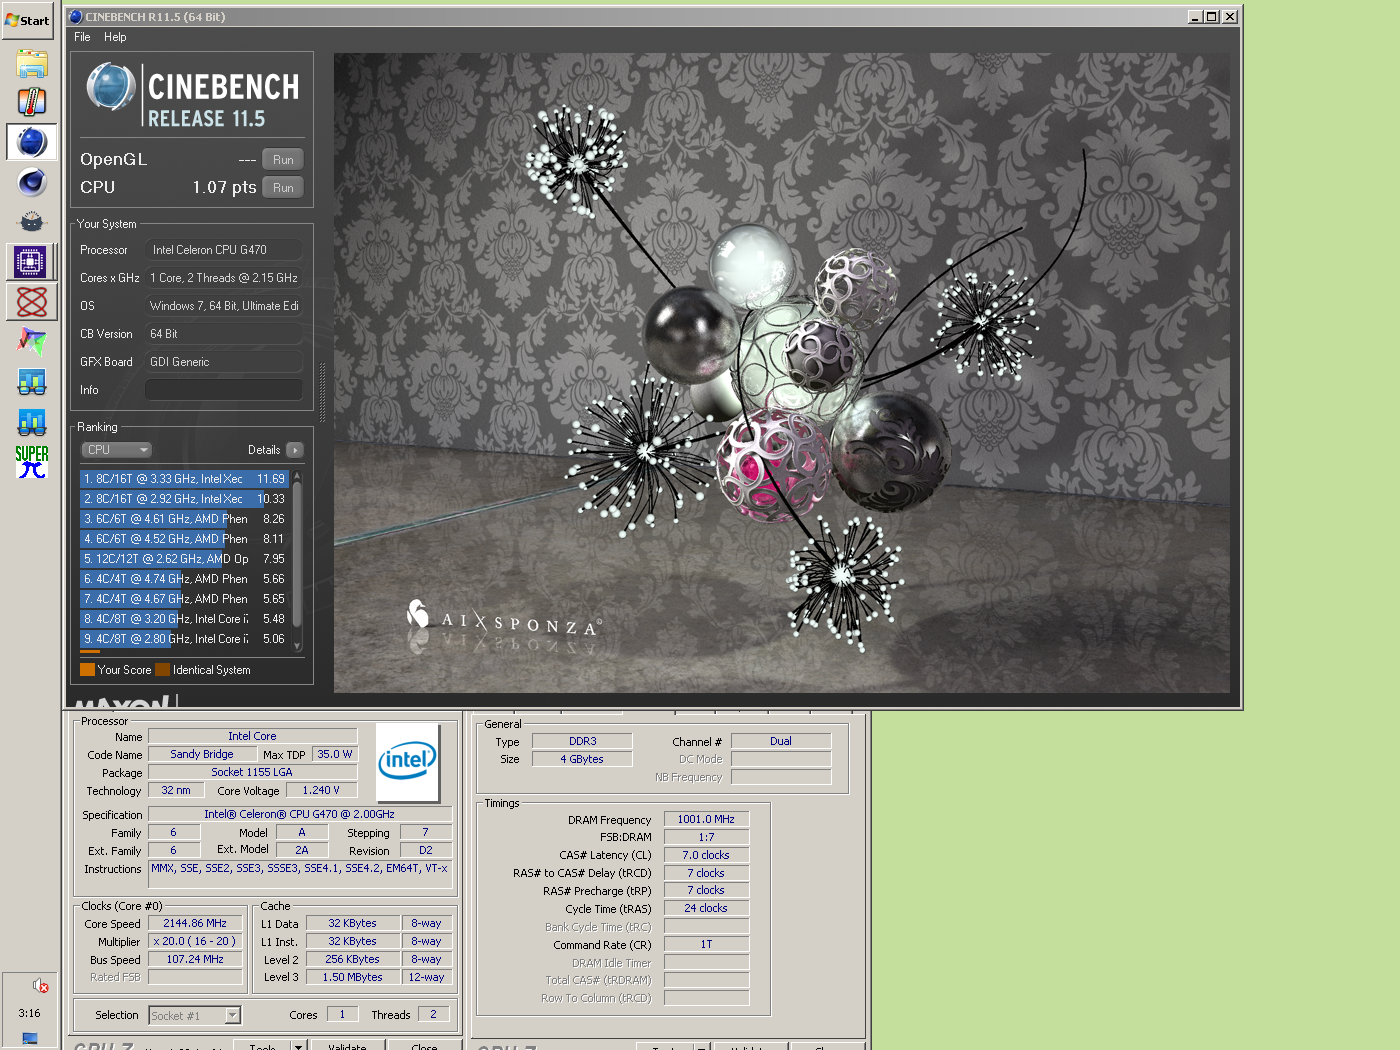This screenshot has height=1050, width=1400.
Task: Run the OpenGL benchmark
Action: (x=283, y=160)
